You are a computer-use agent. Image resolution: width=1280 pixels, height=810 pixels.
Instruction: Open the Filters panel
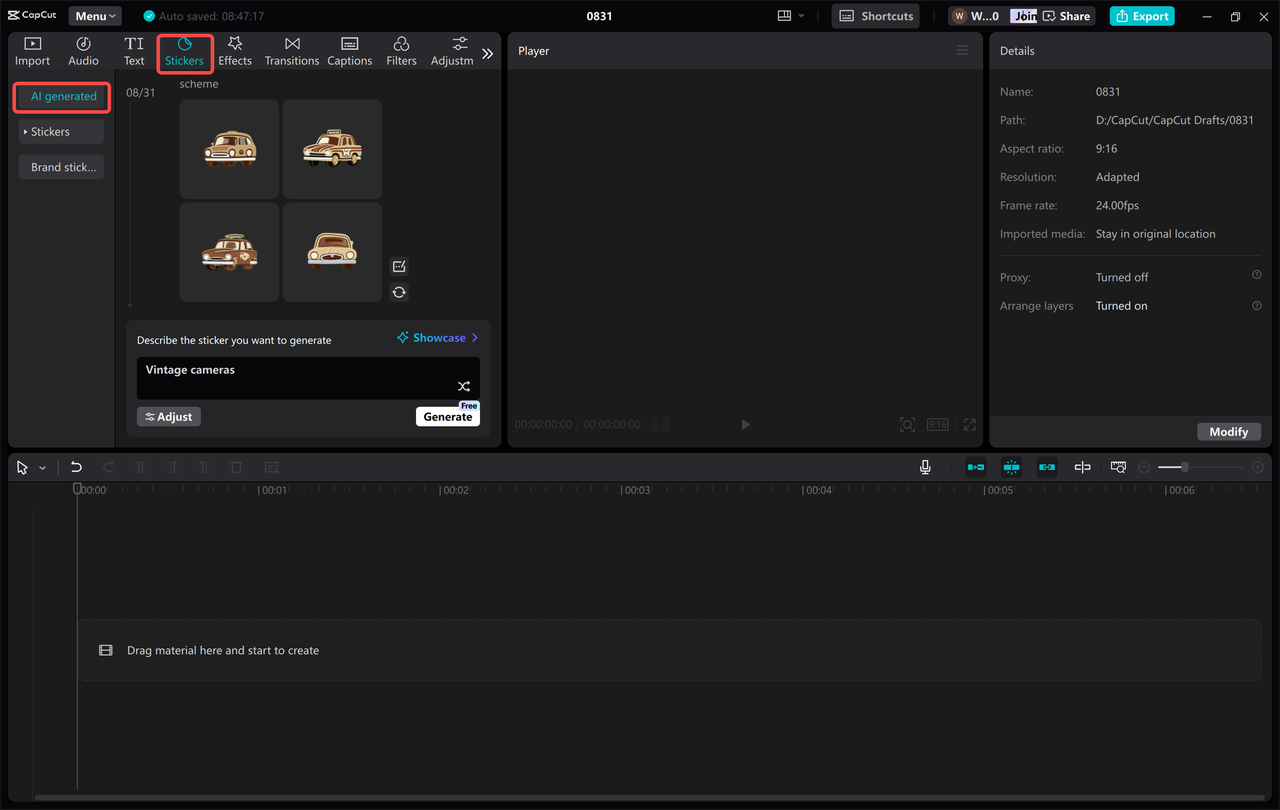coord(401,51)
